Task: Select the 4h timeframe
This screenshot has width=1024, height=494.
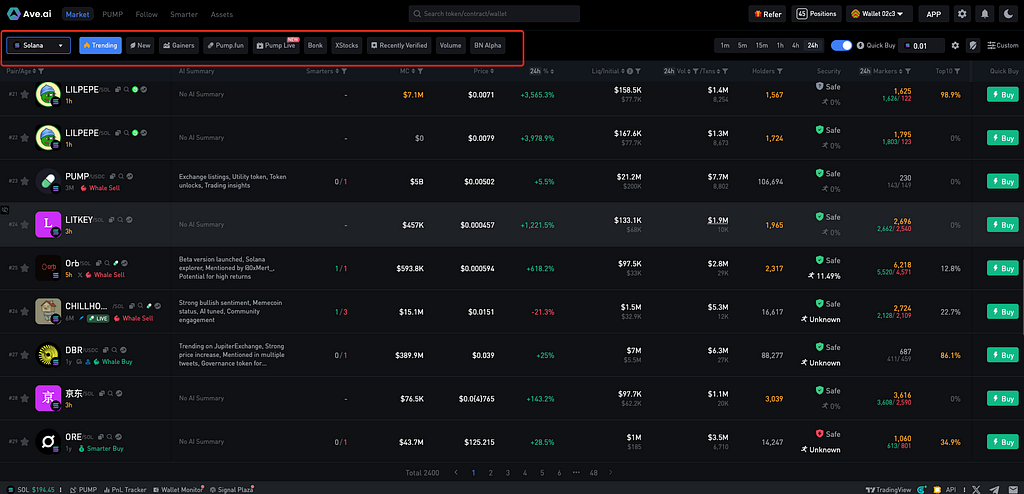Action: [x=795, y=46]
